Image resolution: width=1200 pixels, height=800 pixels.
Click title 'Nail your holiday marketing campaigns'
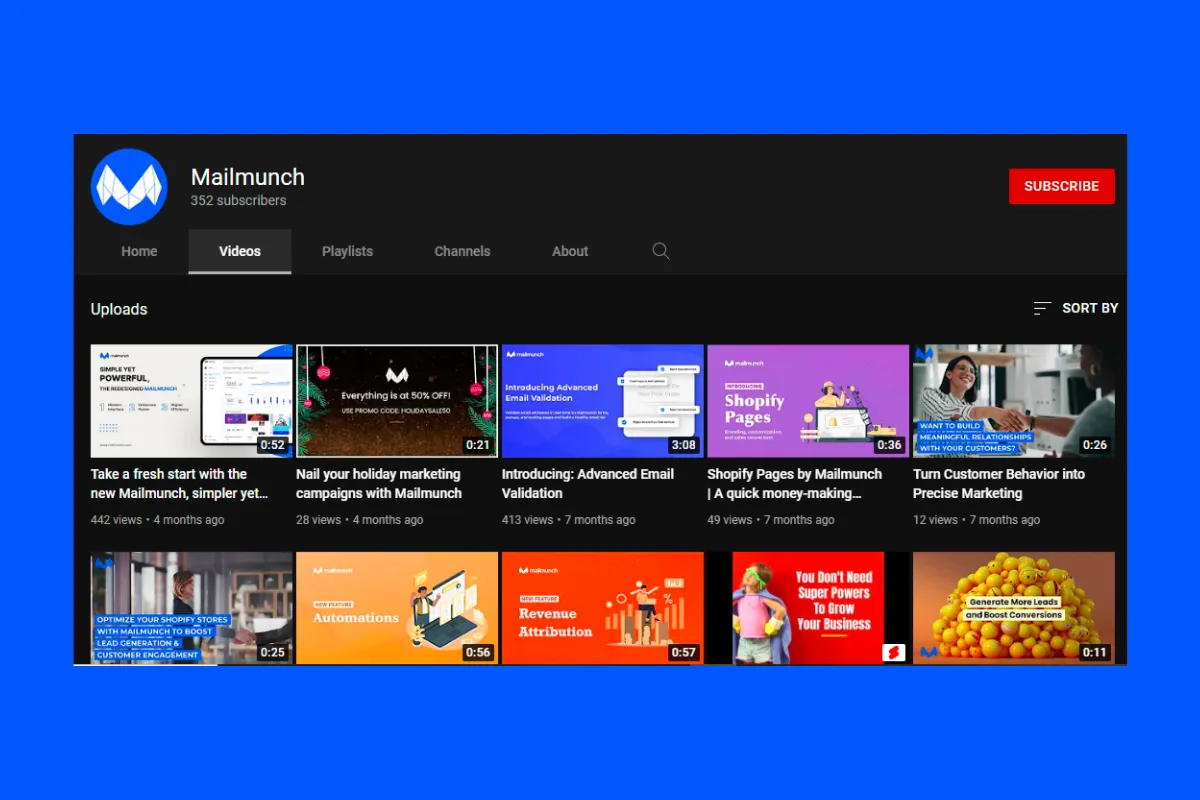pos(379,483)
